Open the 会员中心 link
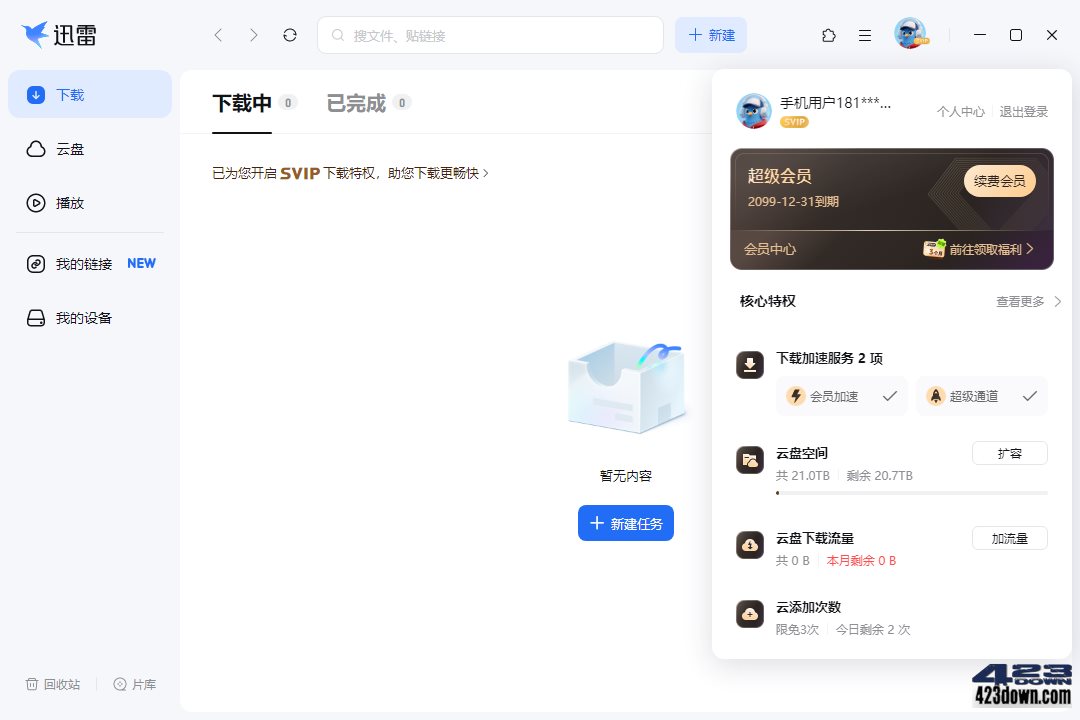 [769, 249]
